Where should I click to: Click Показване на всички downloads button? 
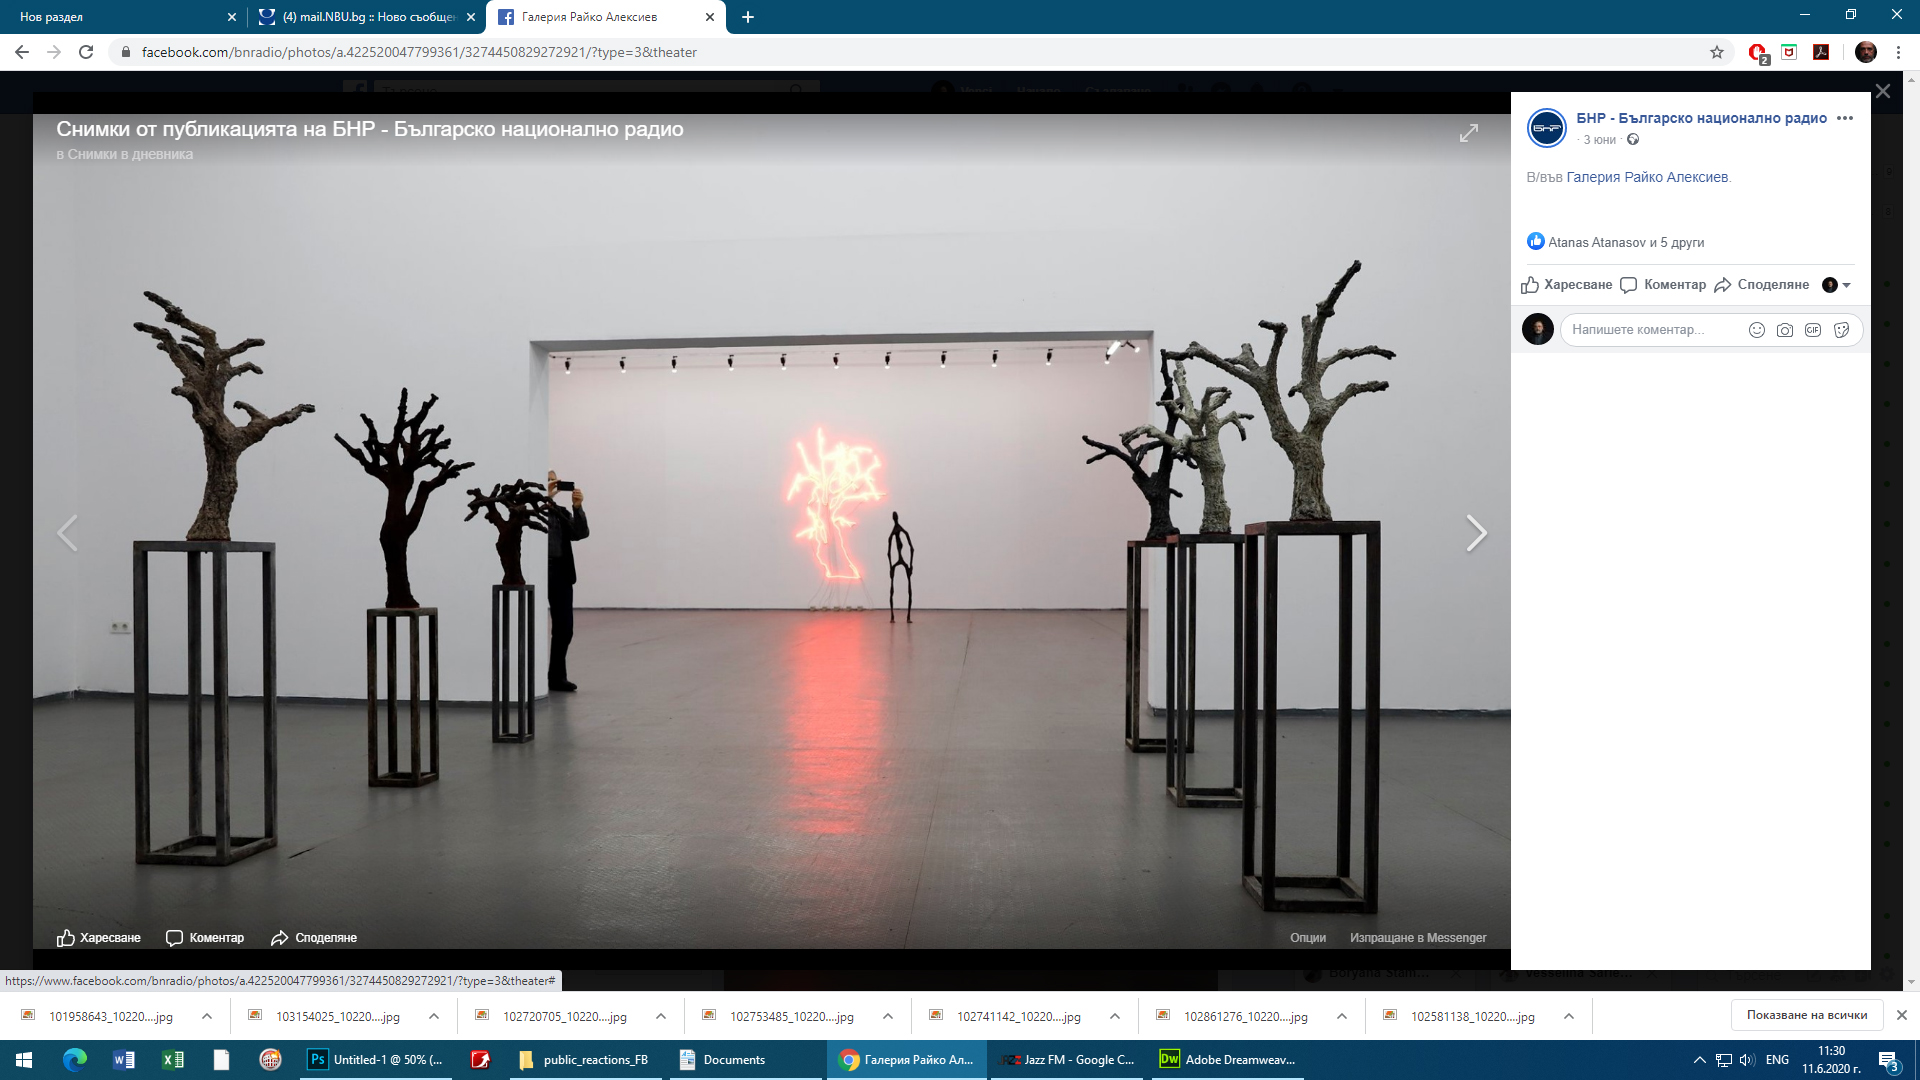click(1807, 1015)
